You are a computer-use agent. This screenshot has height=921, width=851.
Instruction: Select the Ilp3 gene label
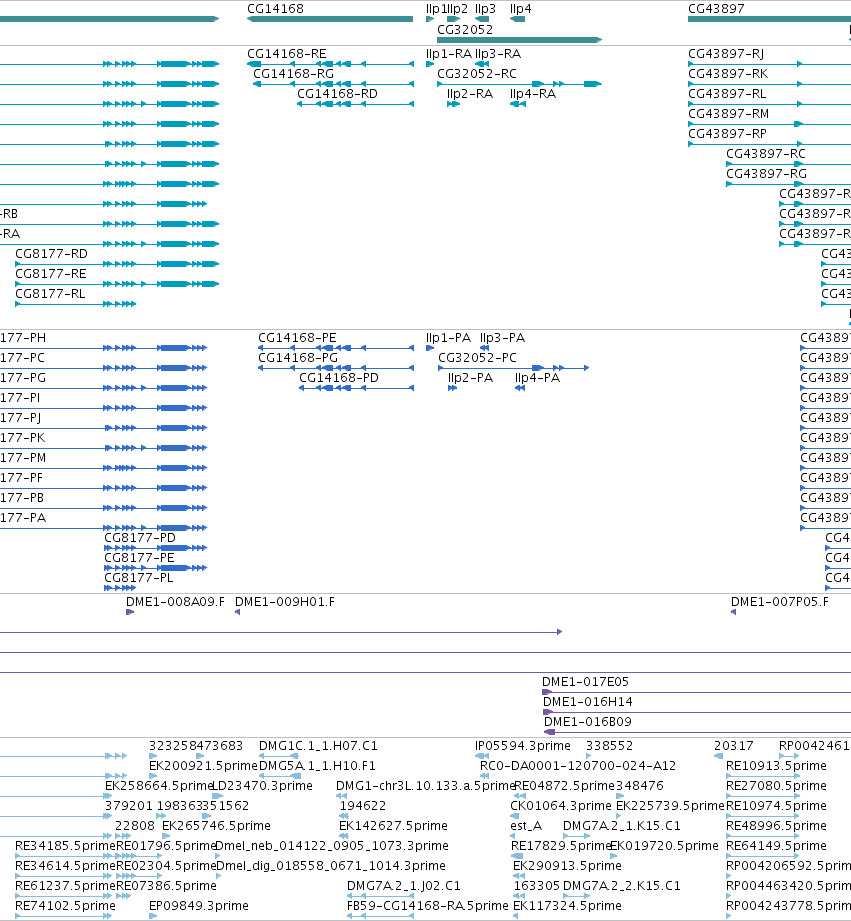click(485, 9)
